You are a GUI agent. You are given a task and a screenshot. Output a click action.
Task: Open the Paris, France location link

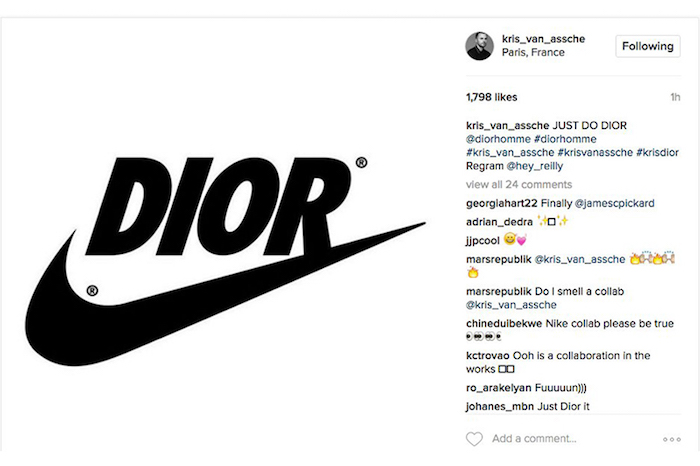coord(533,52)
